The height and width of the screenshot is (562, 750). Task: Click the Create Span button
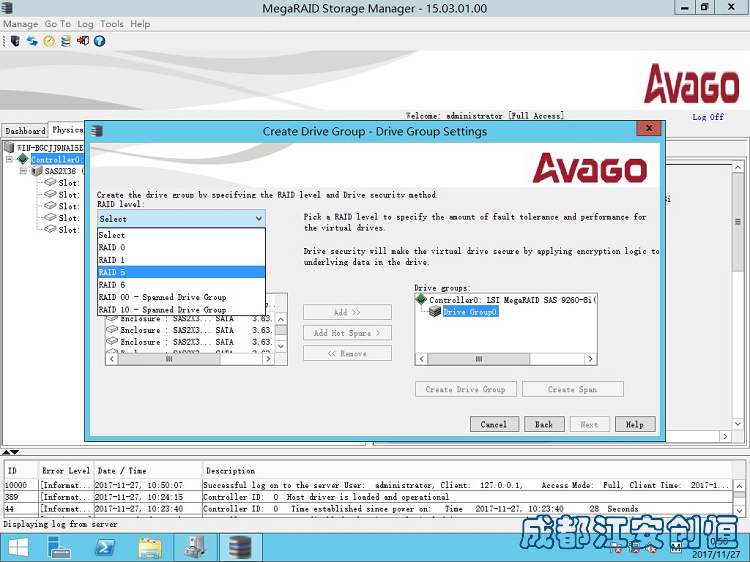pyautogui.click(x=573, y=389)
